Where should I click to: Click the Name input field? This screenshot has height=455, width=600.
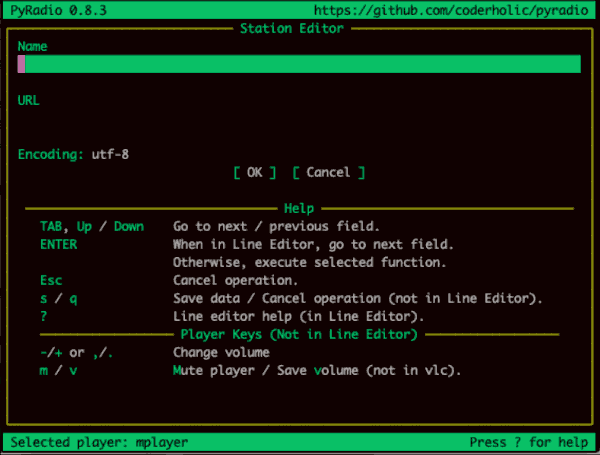point(300,65)
